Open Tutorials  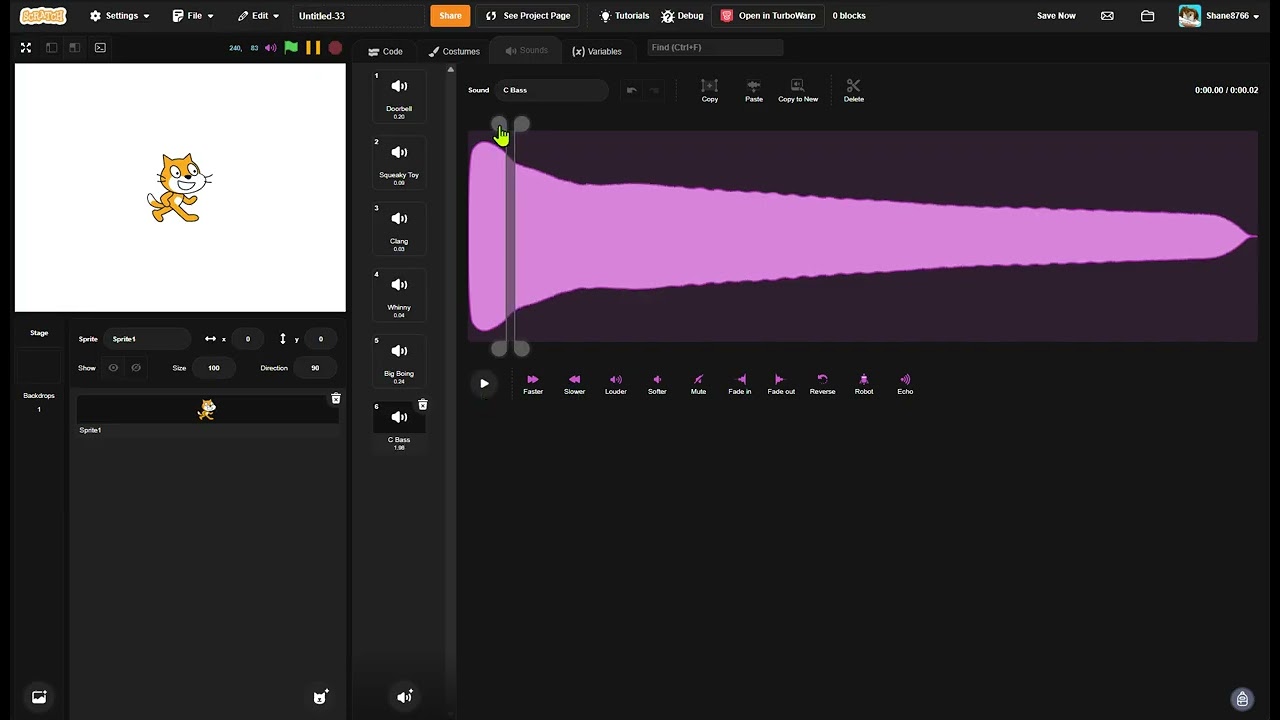click(624, 16)
